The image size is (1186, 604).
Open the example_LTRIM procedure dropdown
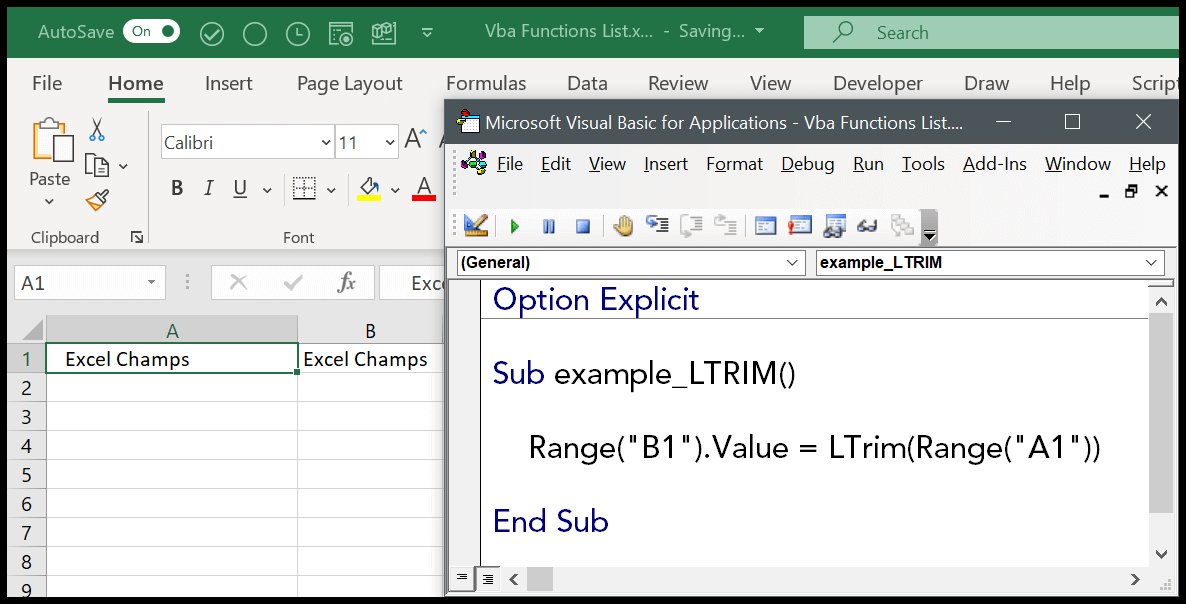click(988, 262)
